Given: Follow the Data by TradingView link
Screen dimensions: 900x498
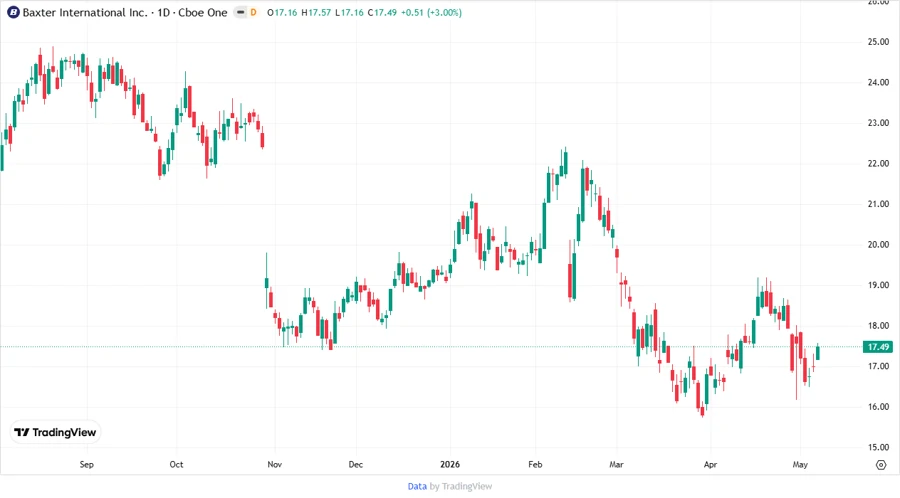Looking at the screenshot, I should [x=450, y=486].
